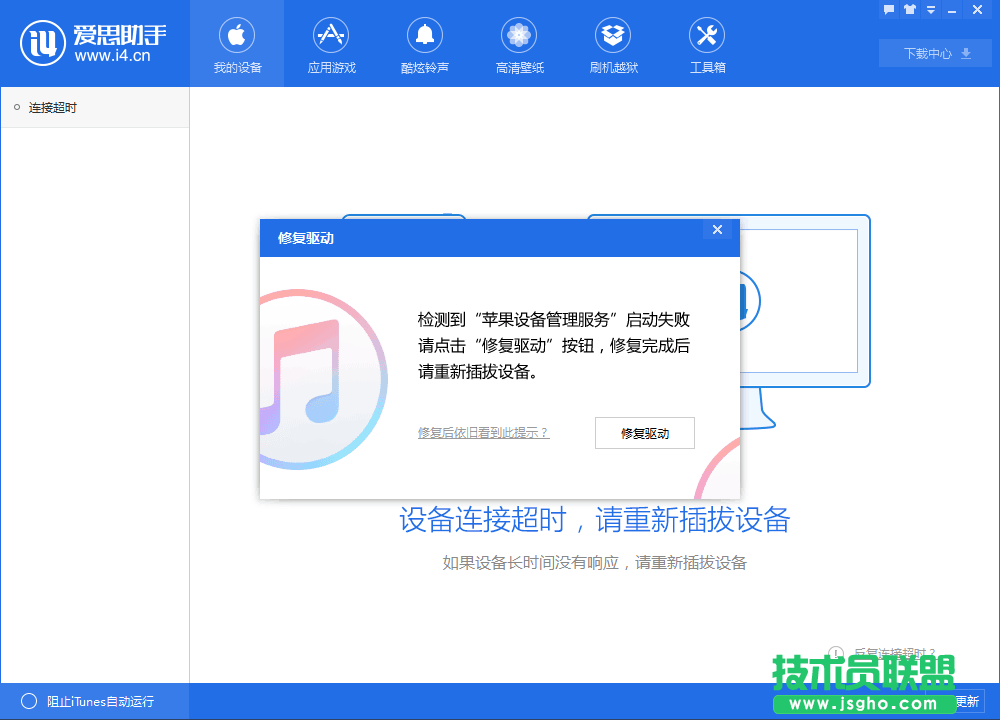Close the 修复驱动 dialog

click(x=717, y=229)
